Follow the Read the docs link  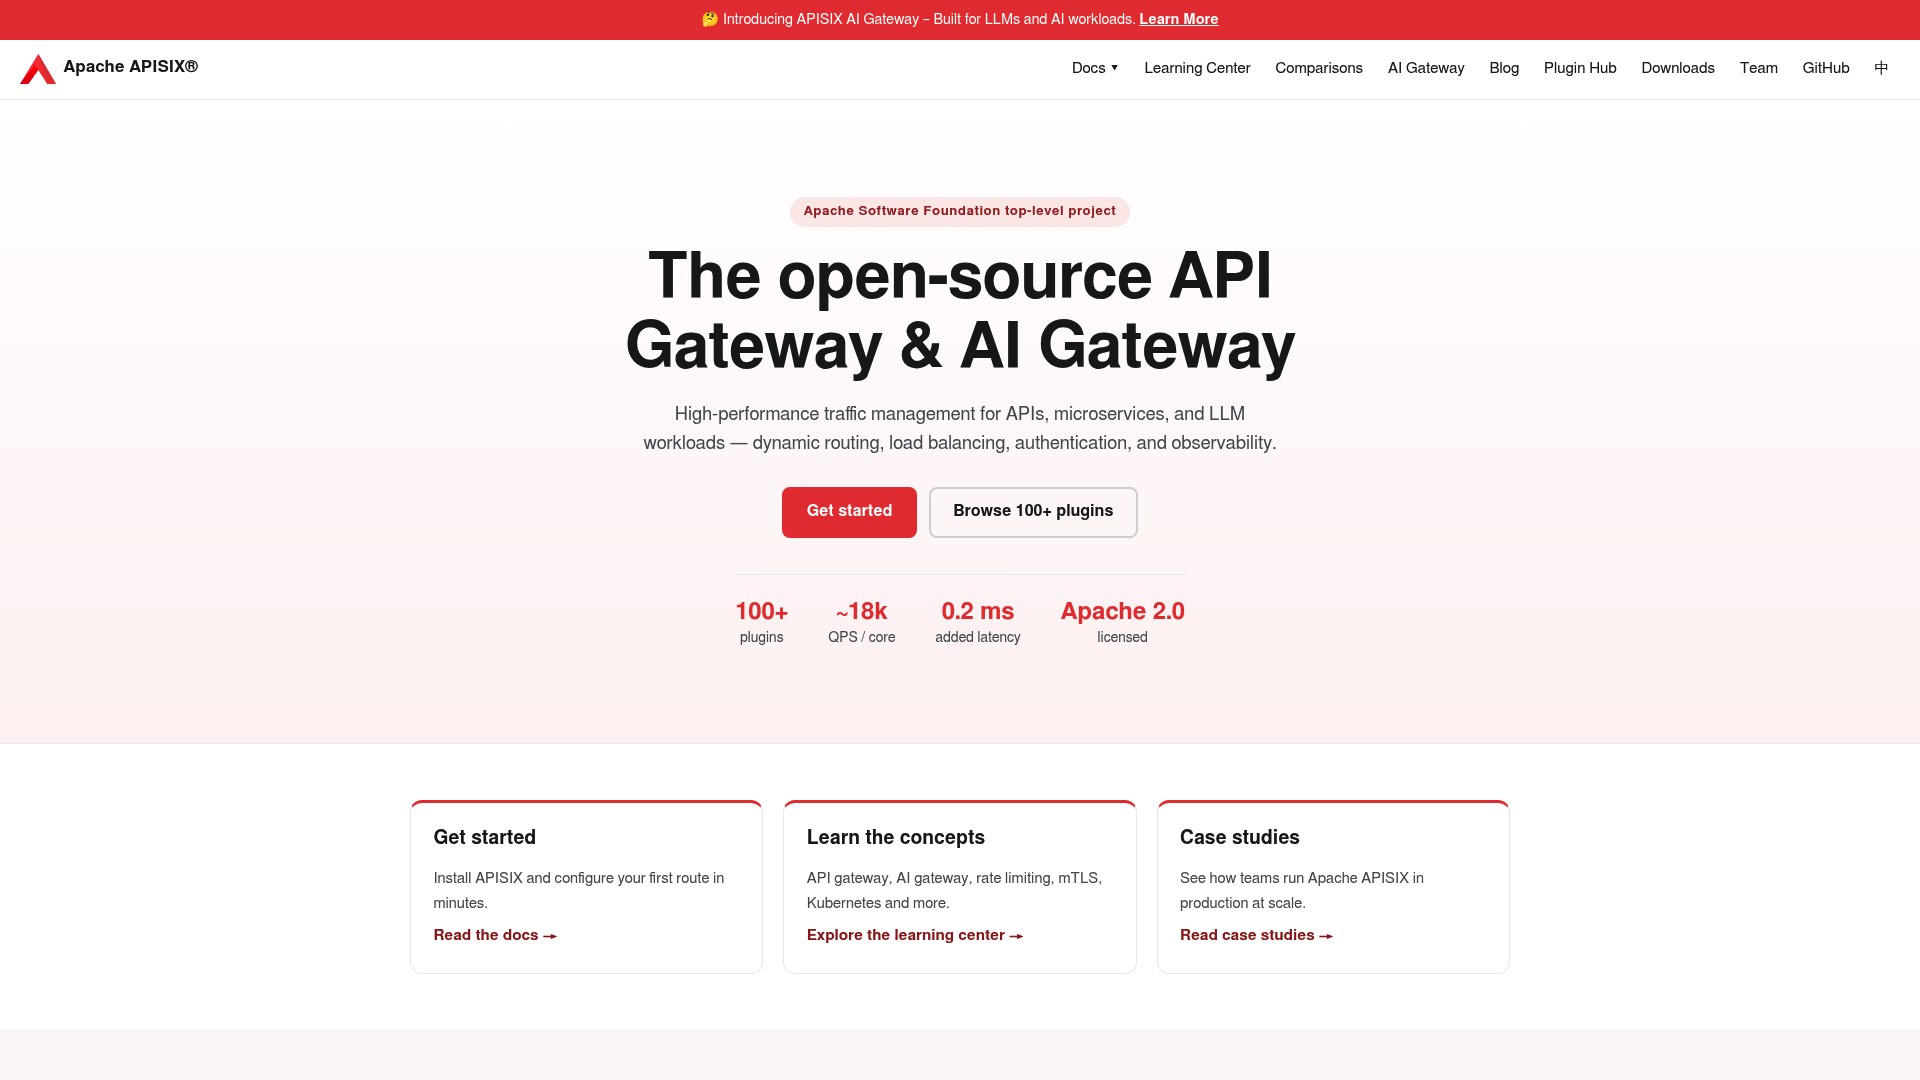495,935
